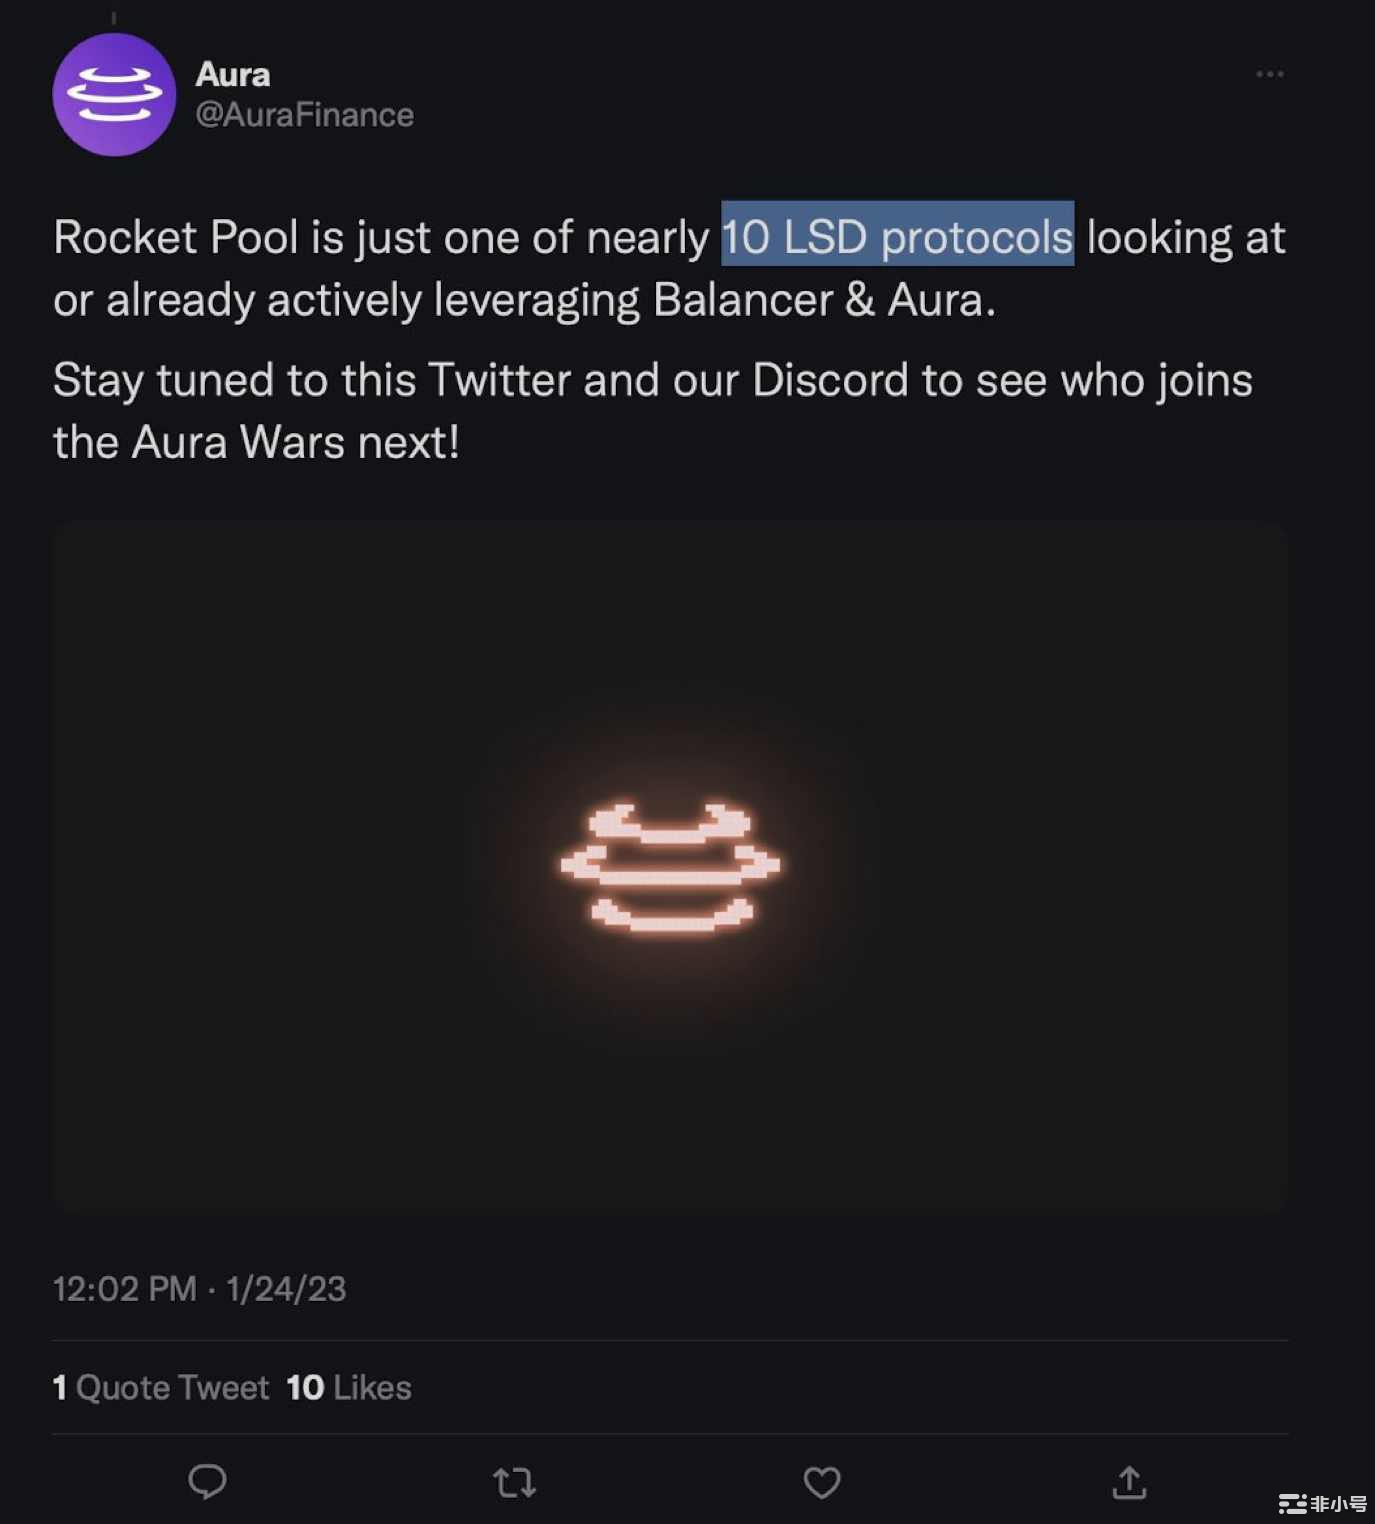Click the Aura display name

233,74
